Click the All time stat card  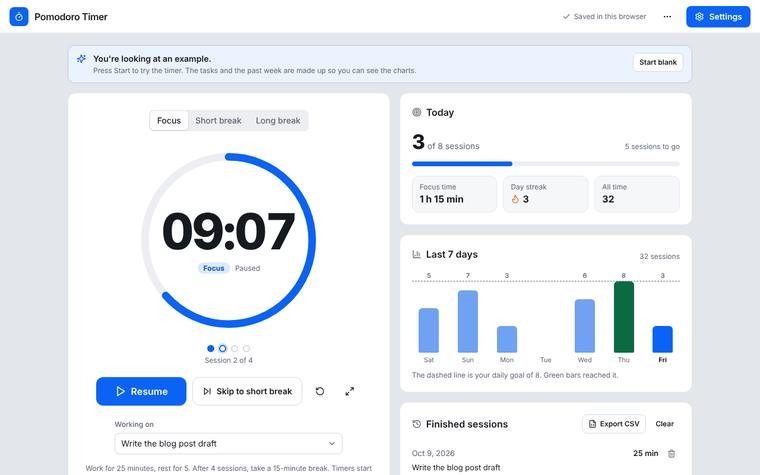click(x=637, y=194)
